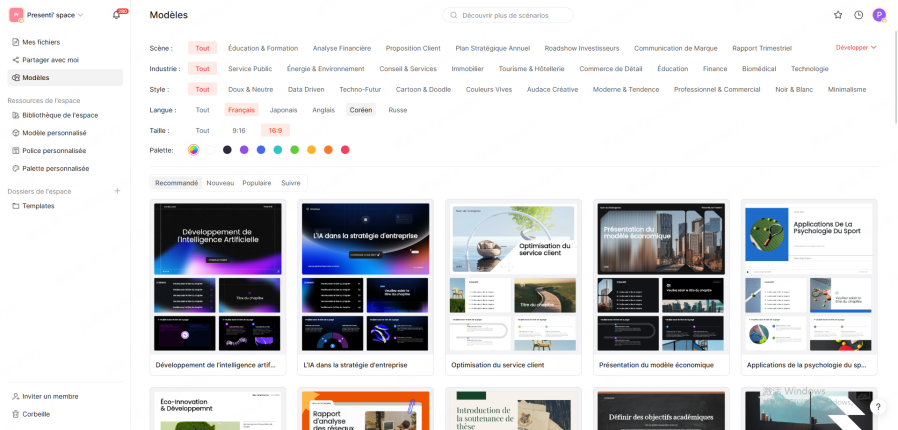Select the purple palette color swatch

click(244, 150)
